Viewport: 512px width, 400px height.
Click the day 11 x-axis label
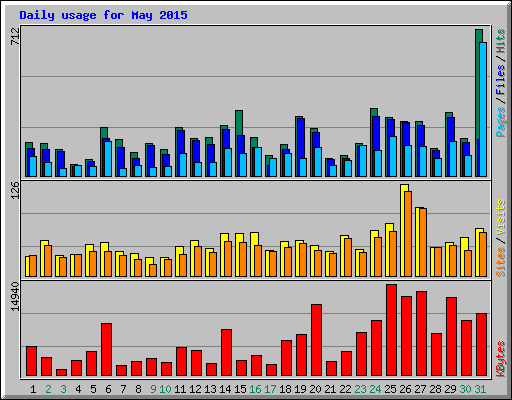click(x=180, y=389)
